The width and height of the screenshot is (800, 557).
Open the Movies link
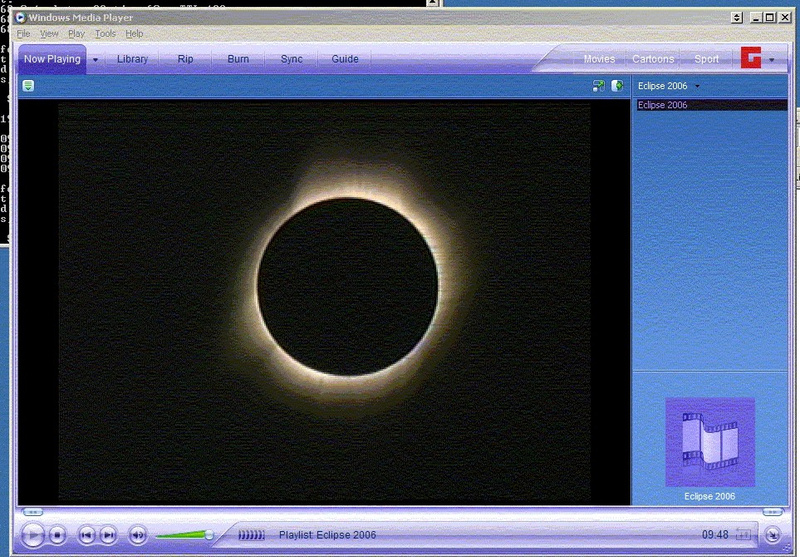click(x=599, y=59)
